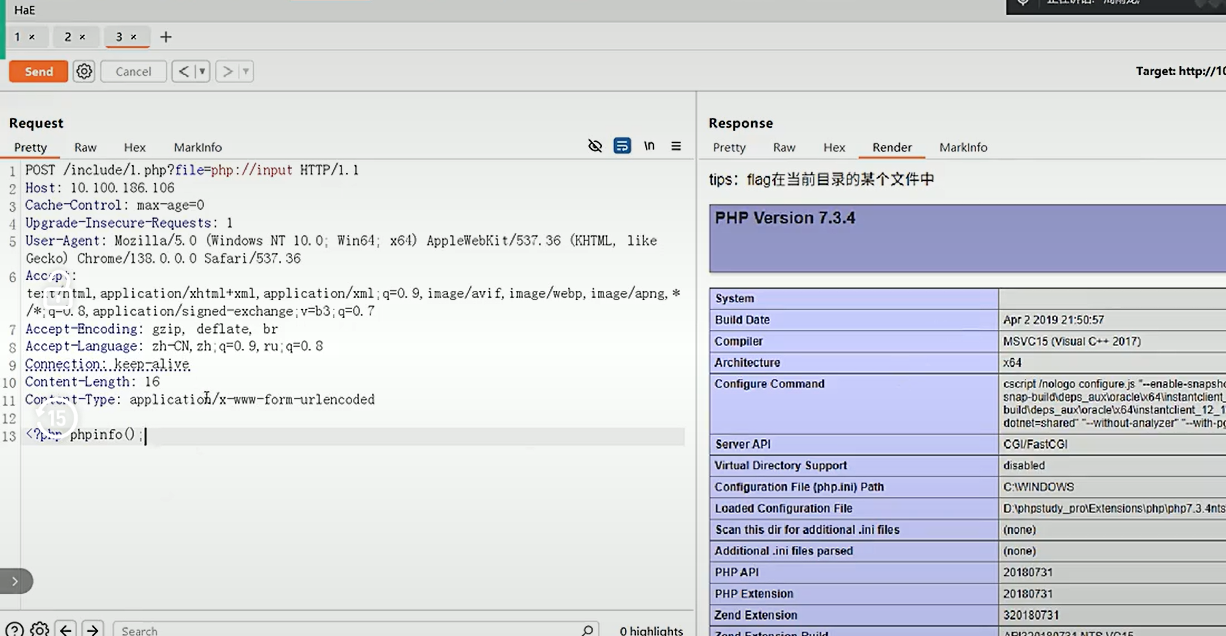Select Response Hex tab
The width and height of the screenshot is (1226, 636).
(x=834, y=147)
